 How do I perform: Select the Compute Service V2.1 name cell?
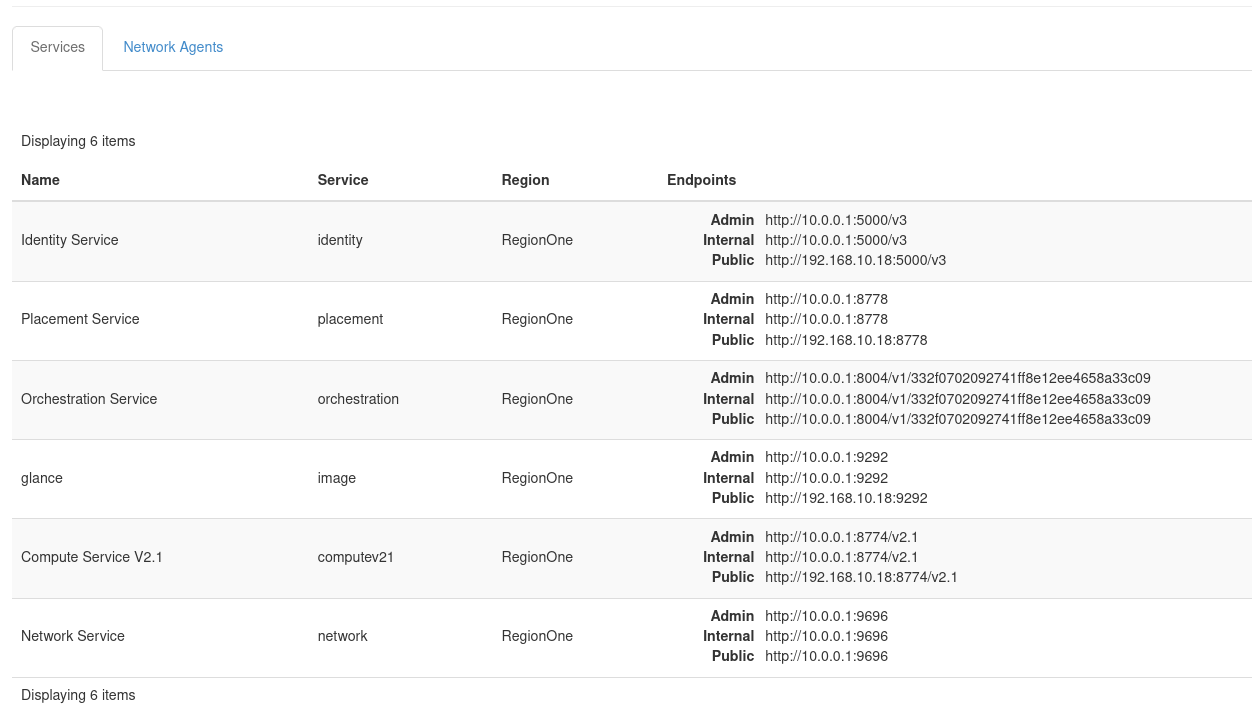(92, 557)
